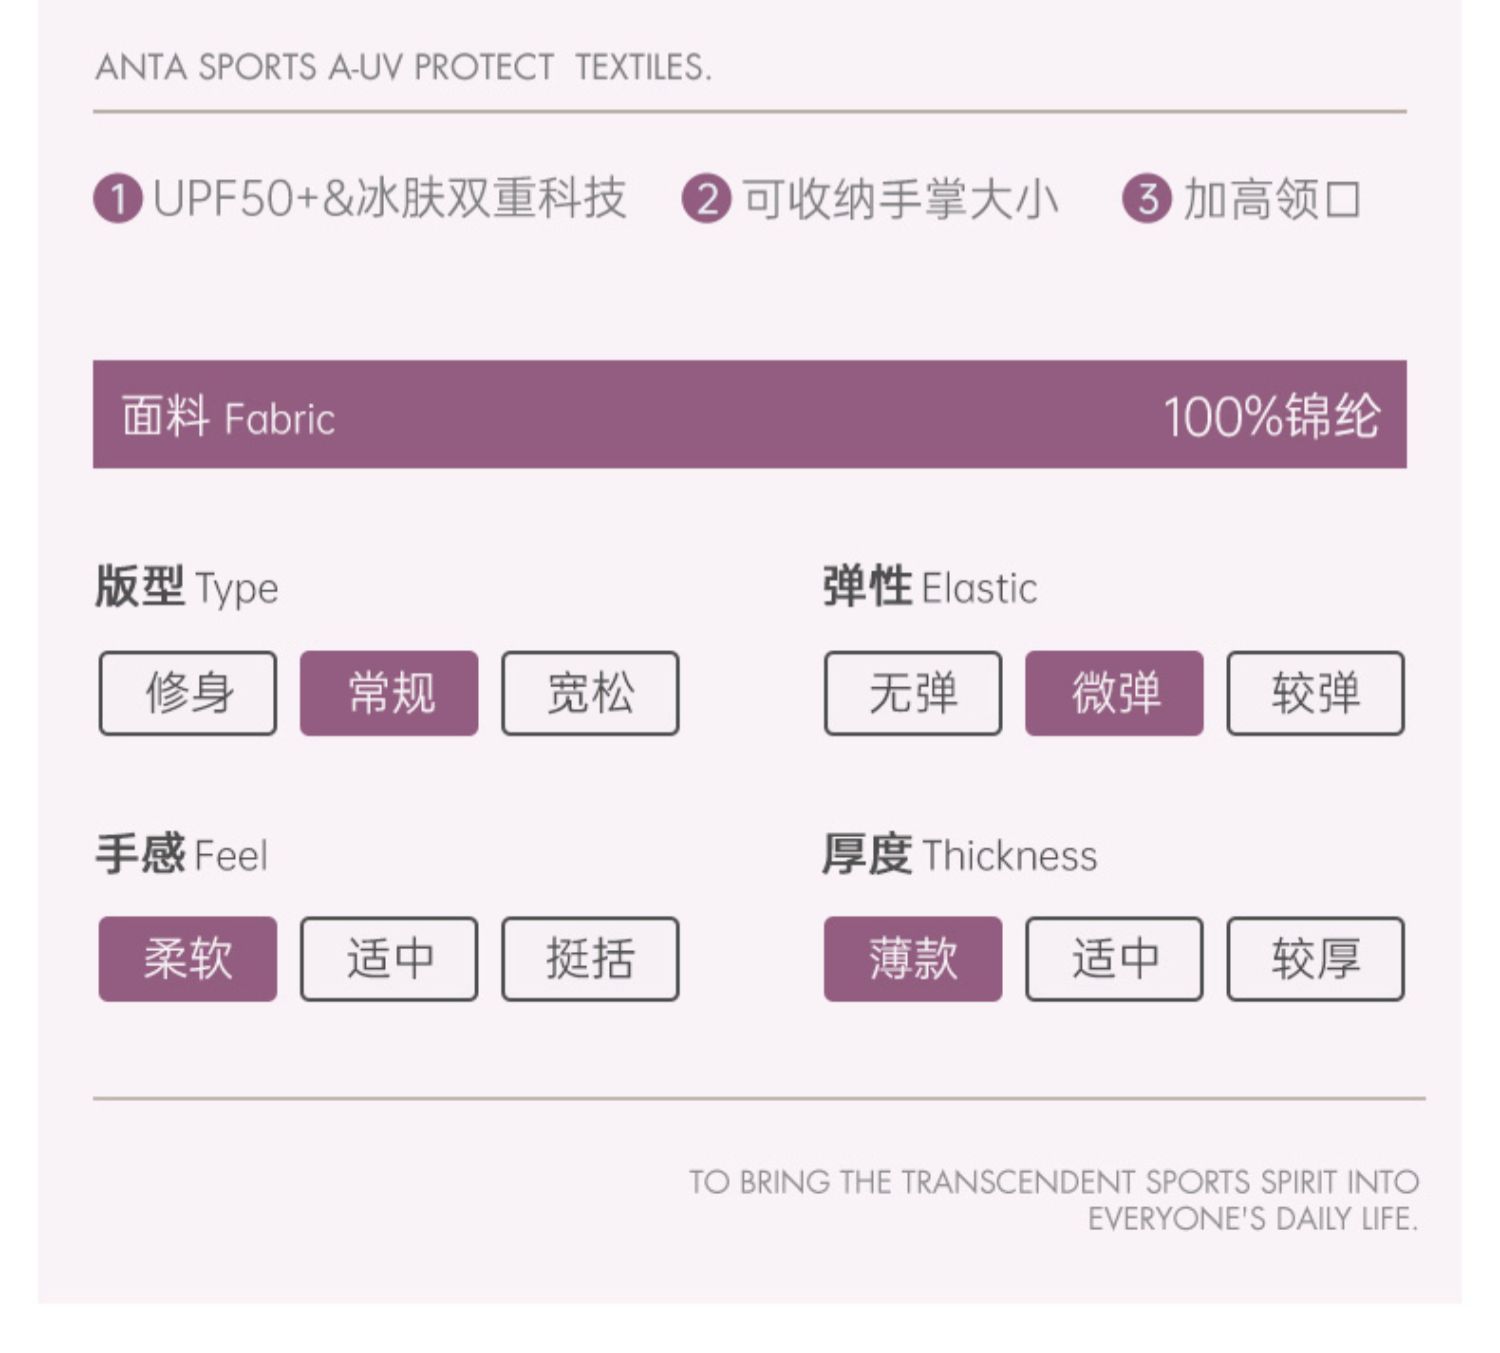
Task: Click the numbered circle 1 icon
Action: 118,198
